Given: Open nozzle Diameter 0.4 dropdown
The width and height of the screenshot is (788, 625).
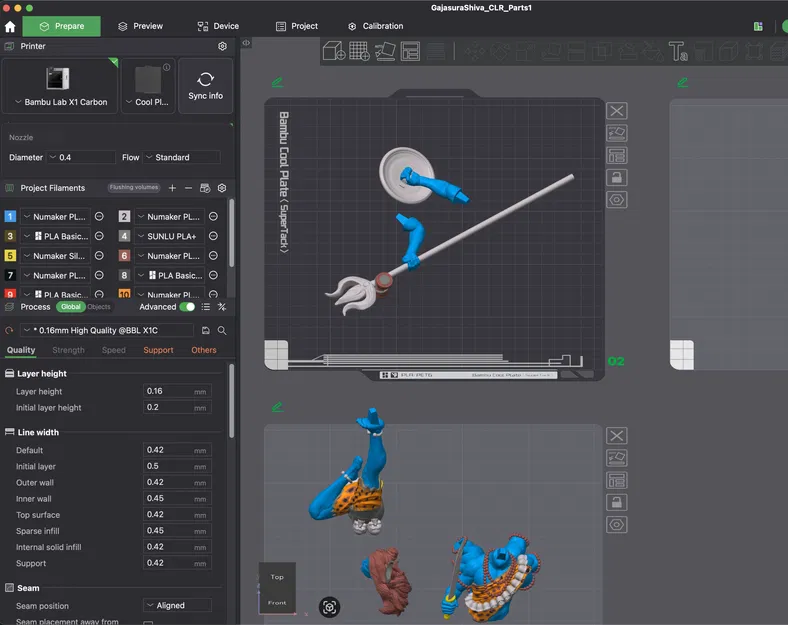Looking at the screenshot, I should point(81,157).
